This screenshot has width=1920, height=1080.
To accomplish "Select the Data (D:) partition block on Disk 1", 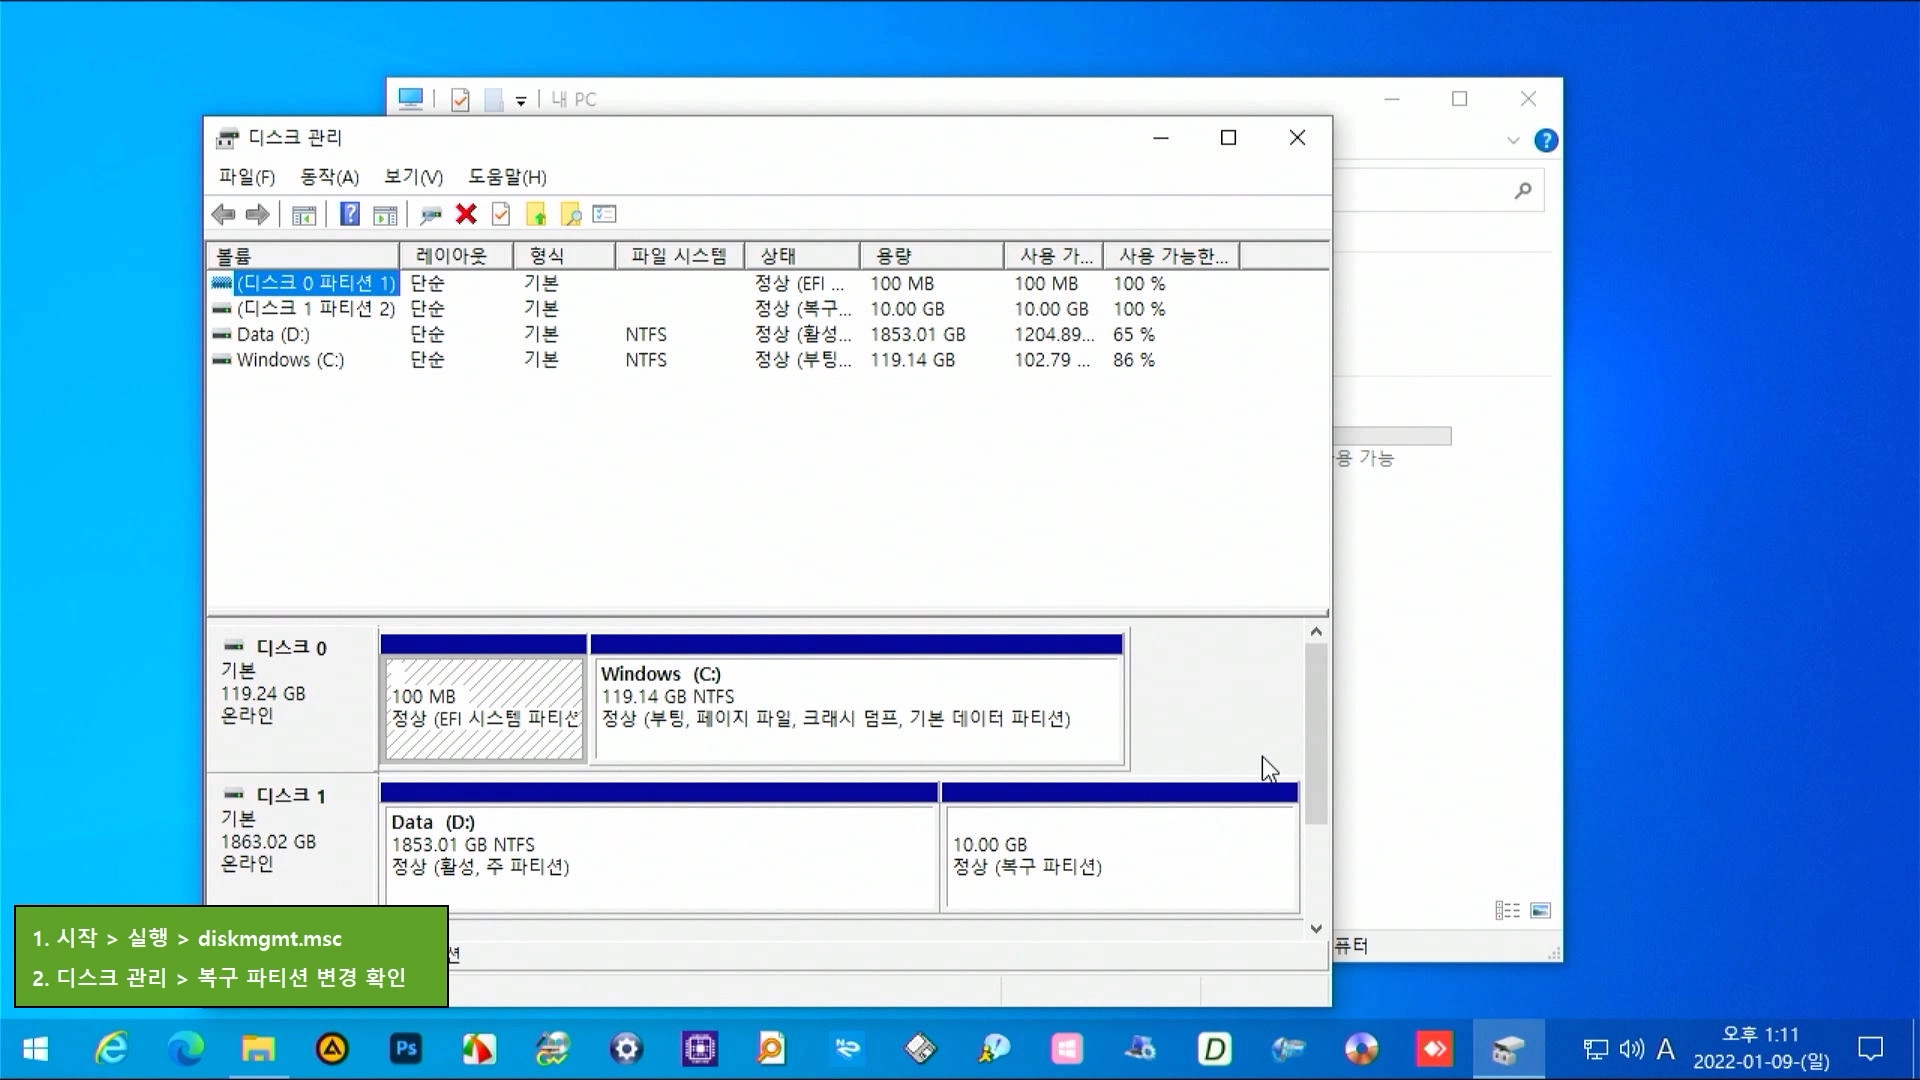I will (x=659, y=847).
